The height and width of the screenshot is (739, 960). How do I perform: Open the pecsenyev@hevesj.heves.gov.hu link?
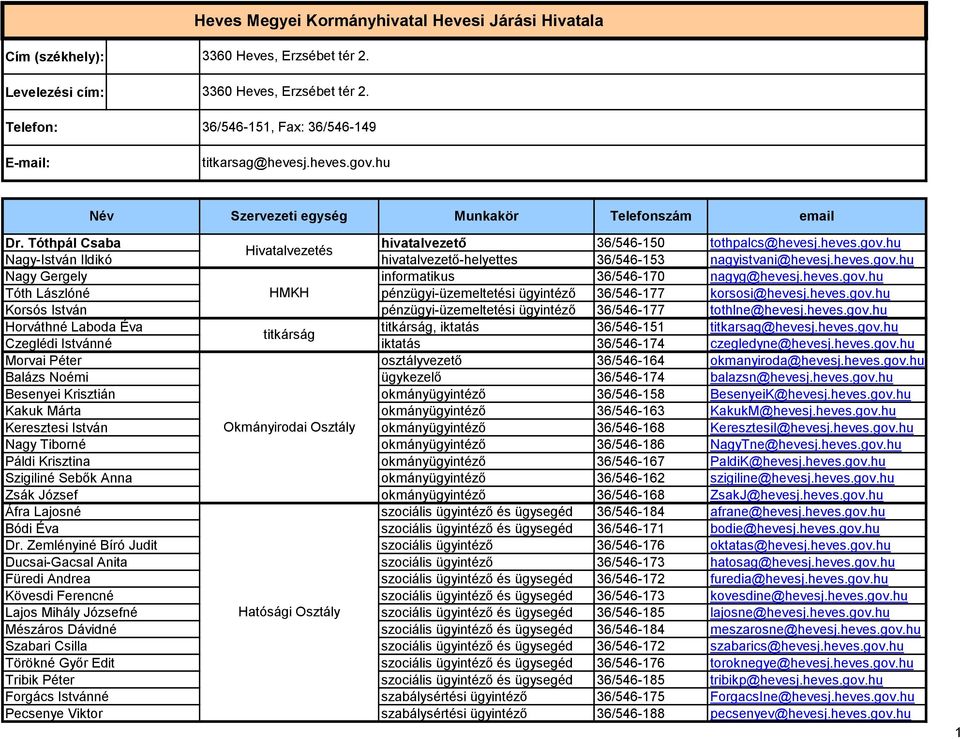[811, 714]
